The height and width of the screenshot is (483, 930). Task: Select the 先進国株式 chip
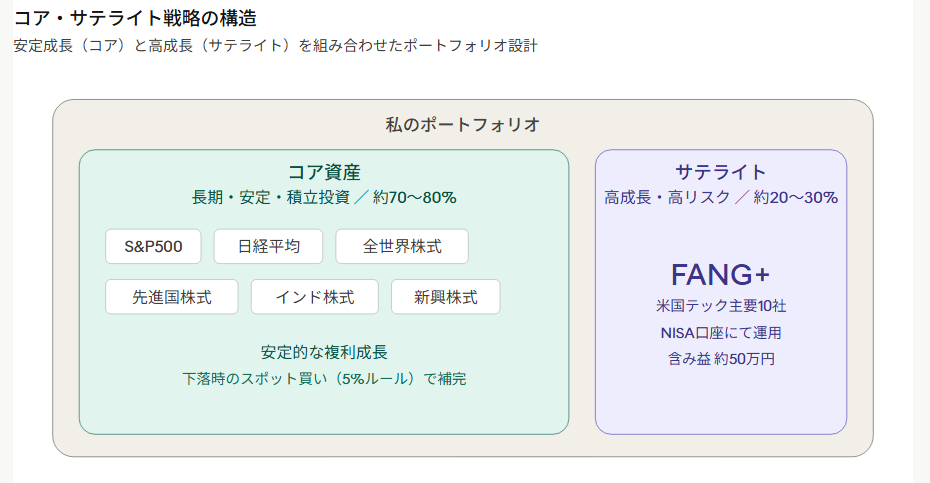coord(172,297)
